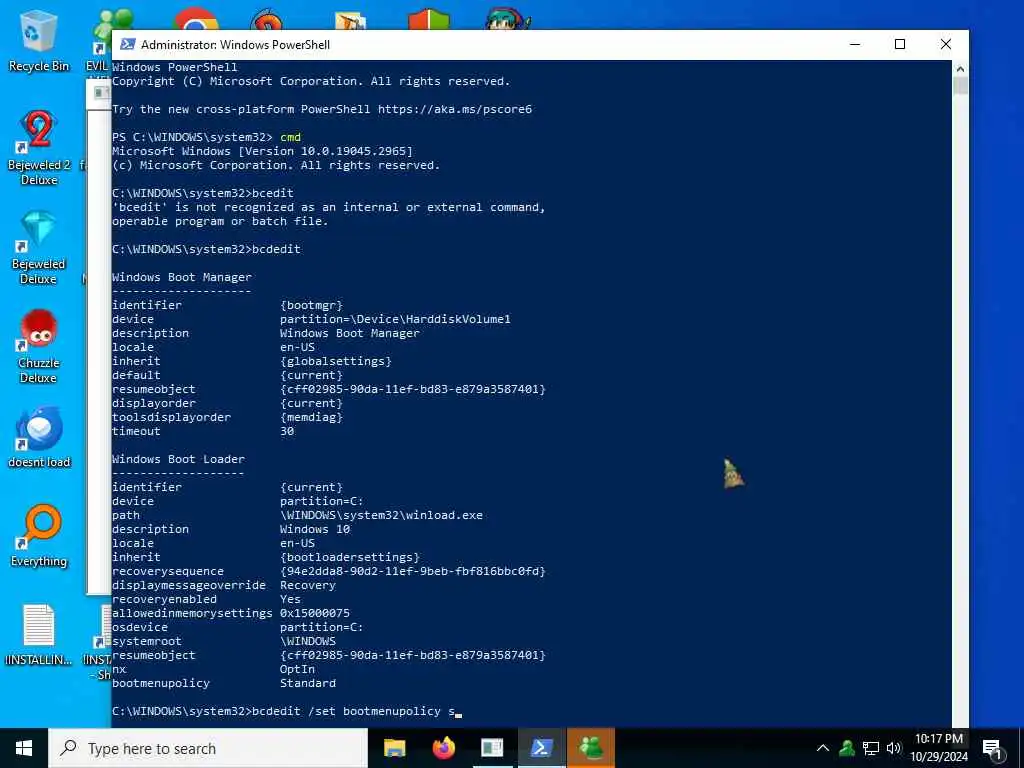The width and height of the screenshot is (1024, 768).
Task: Select the Recycle Bin desktop icon
Action: click(39, 40)
